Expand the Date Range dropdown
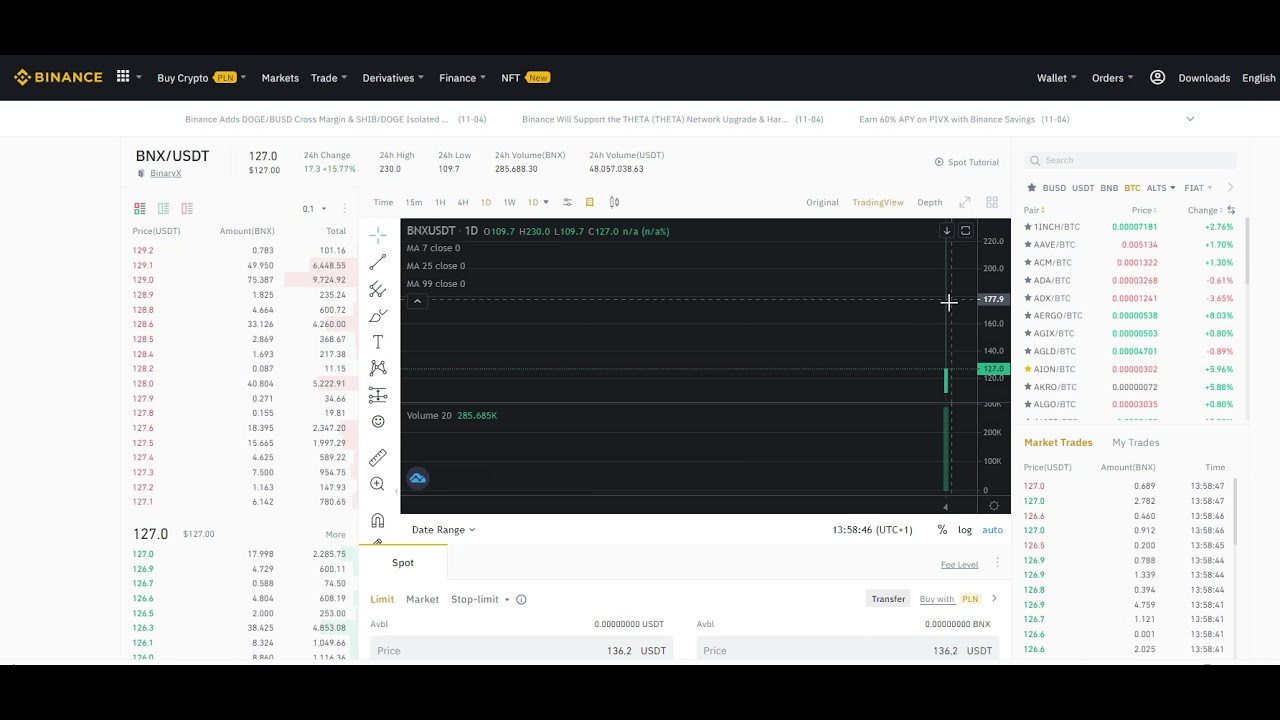1280x720 pixels. [x=443, y=530]
